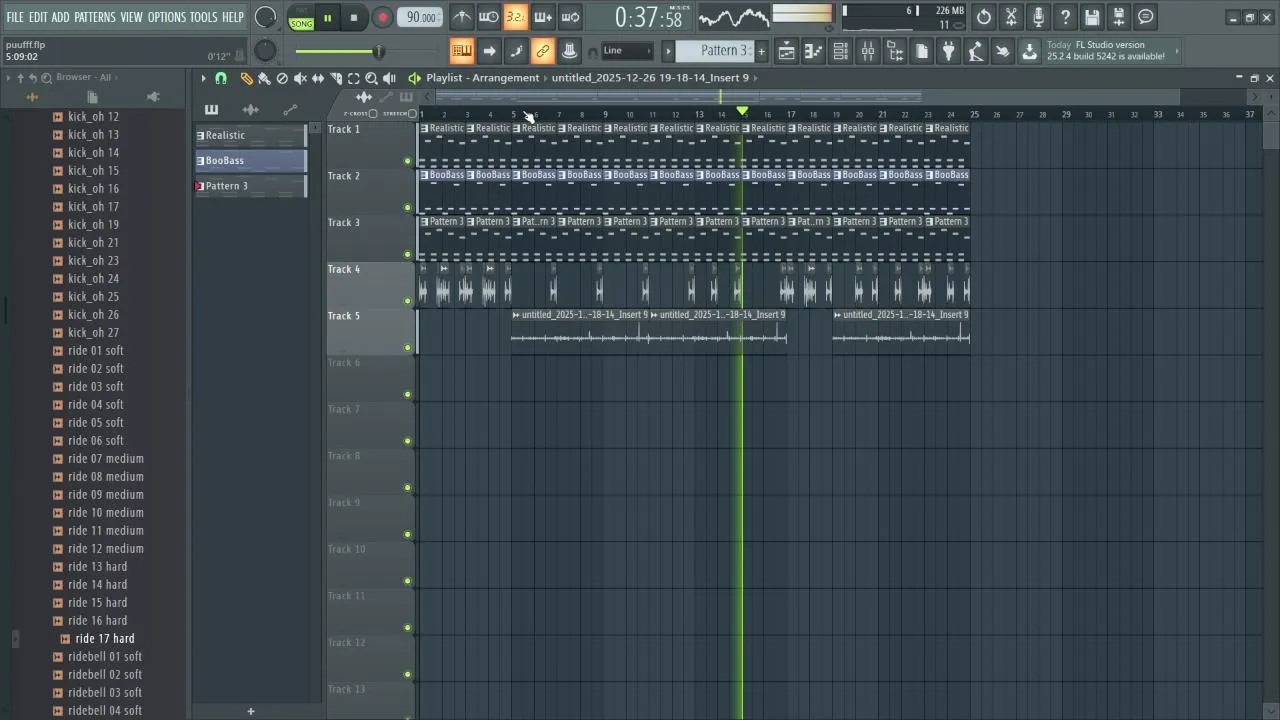Toggle typing keyboard to piano icon
1280x720 pixels.
[461, 51]
